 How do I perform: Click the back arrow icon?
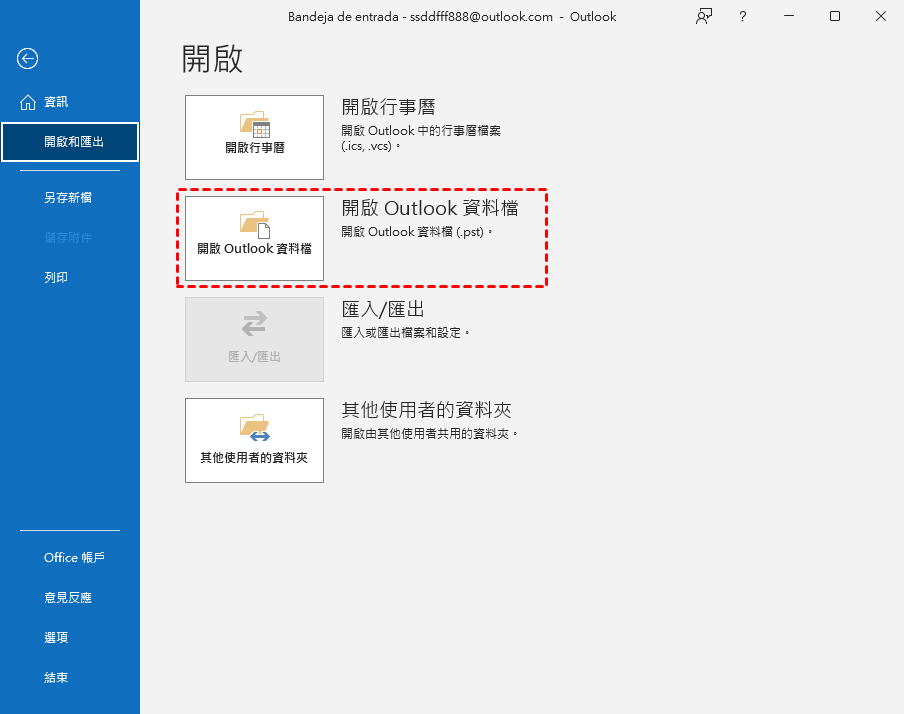pyautogui.click(x=27, y=58)
